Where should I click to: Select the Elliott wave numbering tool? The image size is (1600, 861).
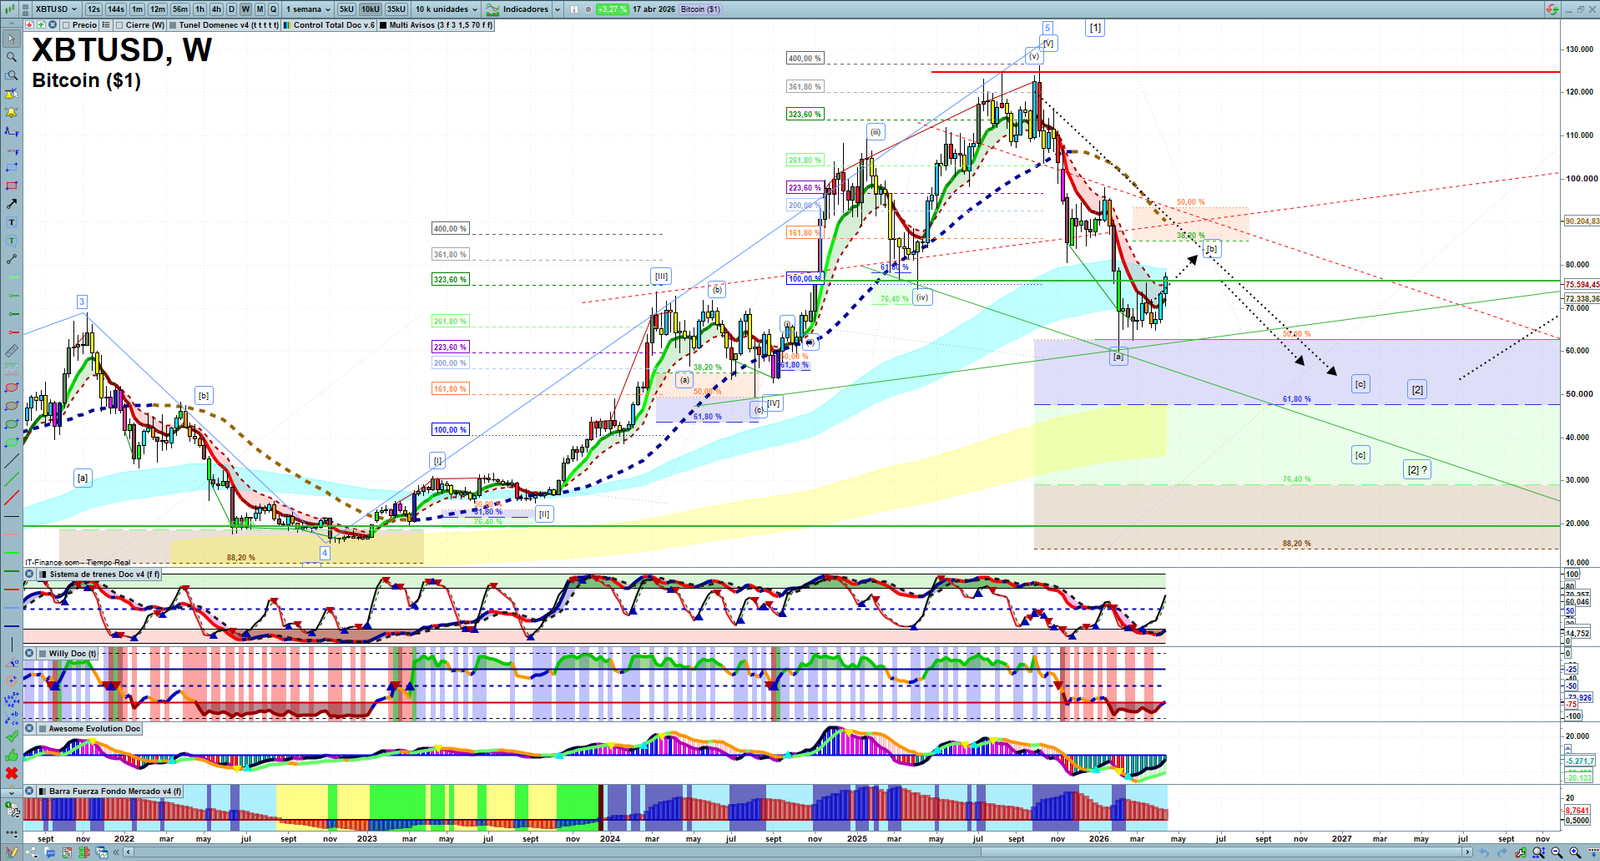tap(11, 700)
